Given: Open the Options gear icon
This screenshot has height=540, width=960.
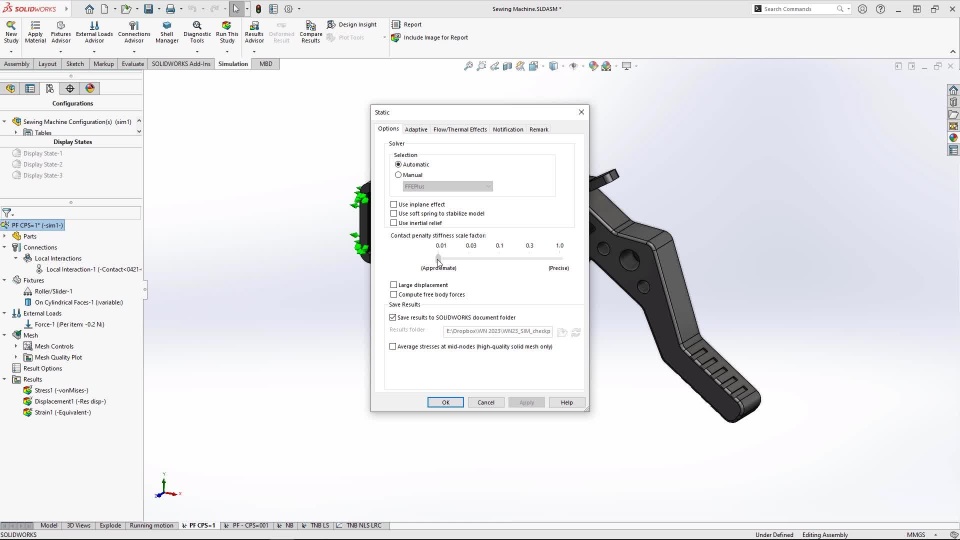Looking at the screenshot, I should (288, 9).
